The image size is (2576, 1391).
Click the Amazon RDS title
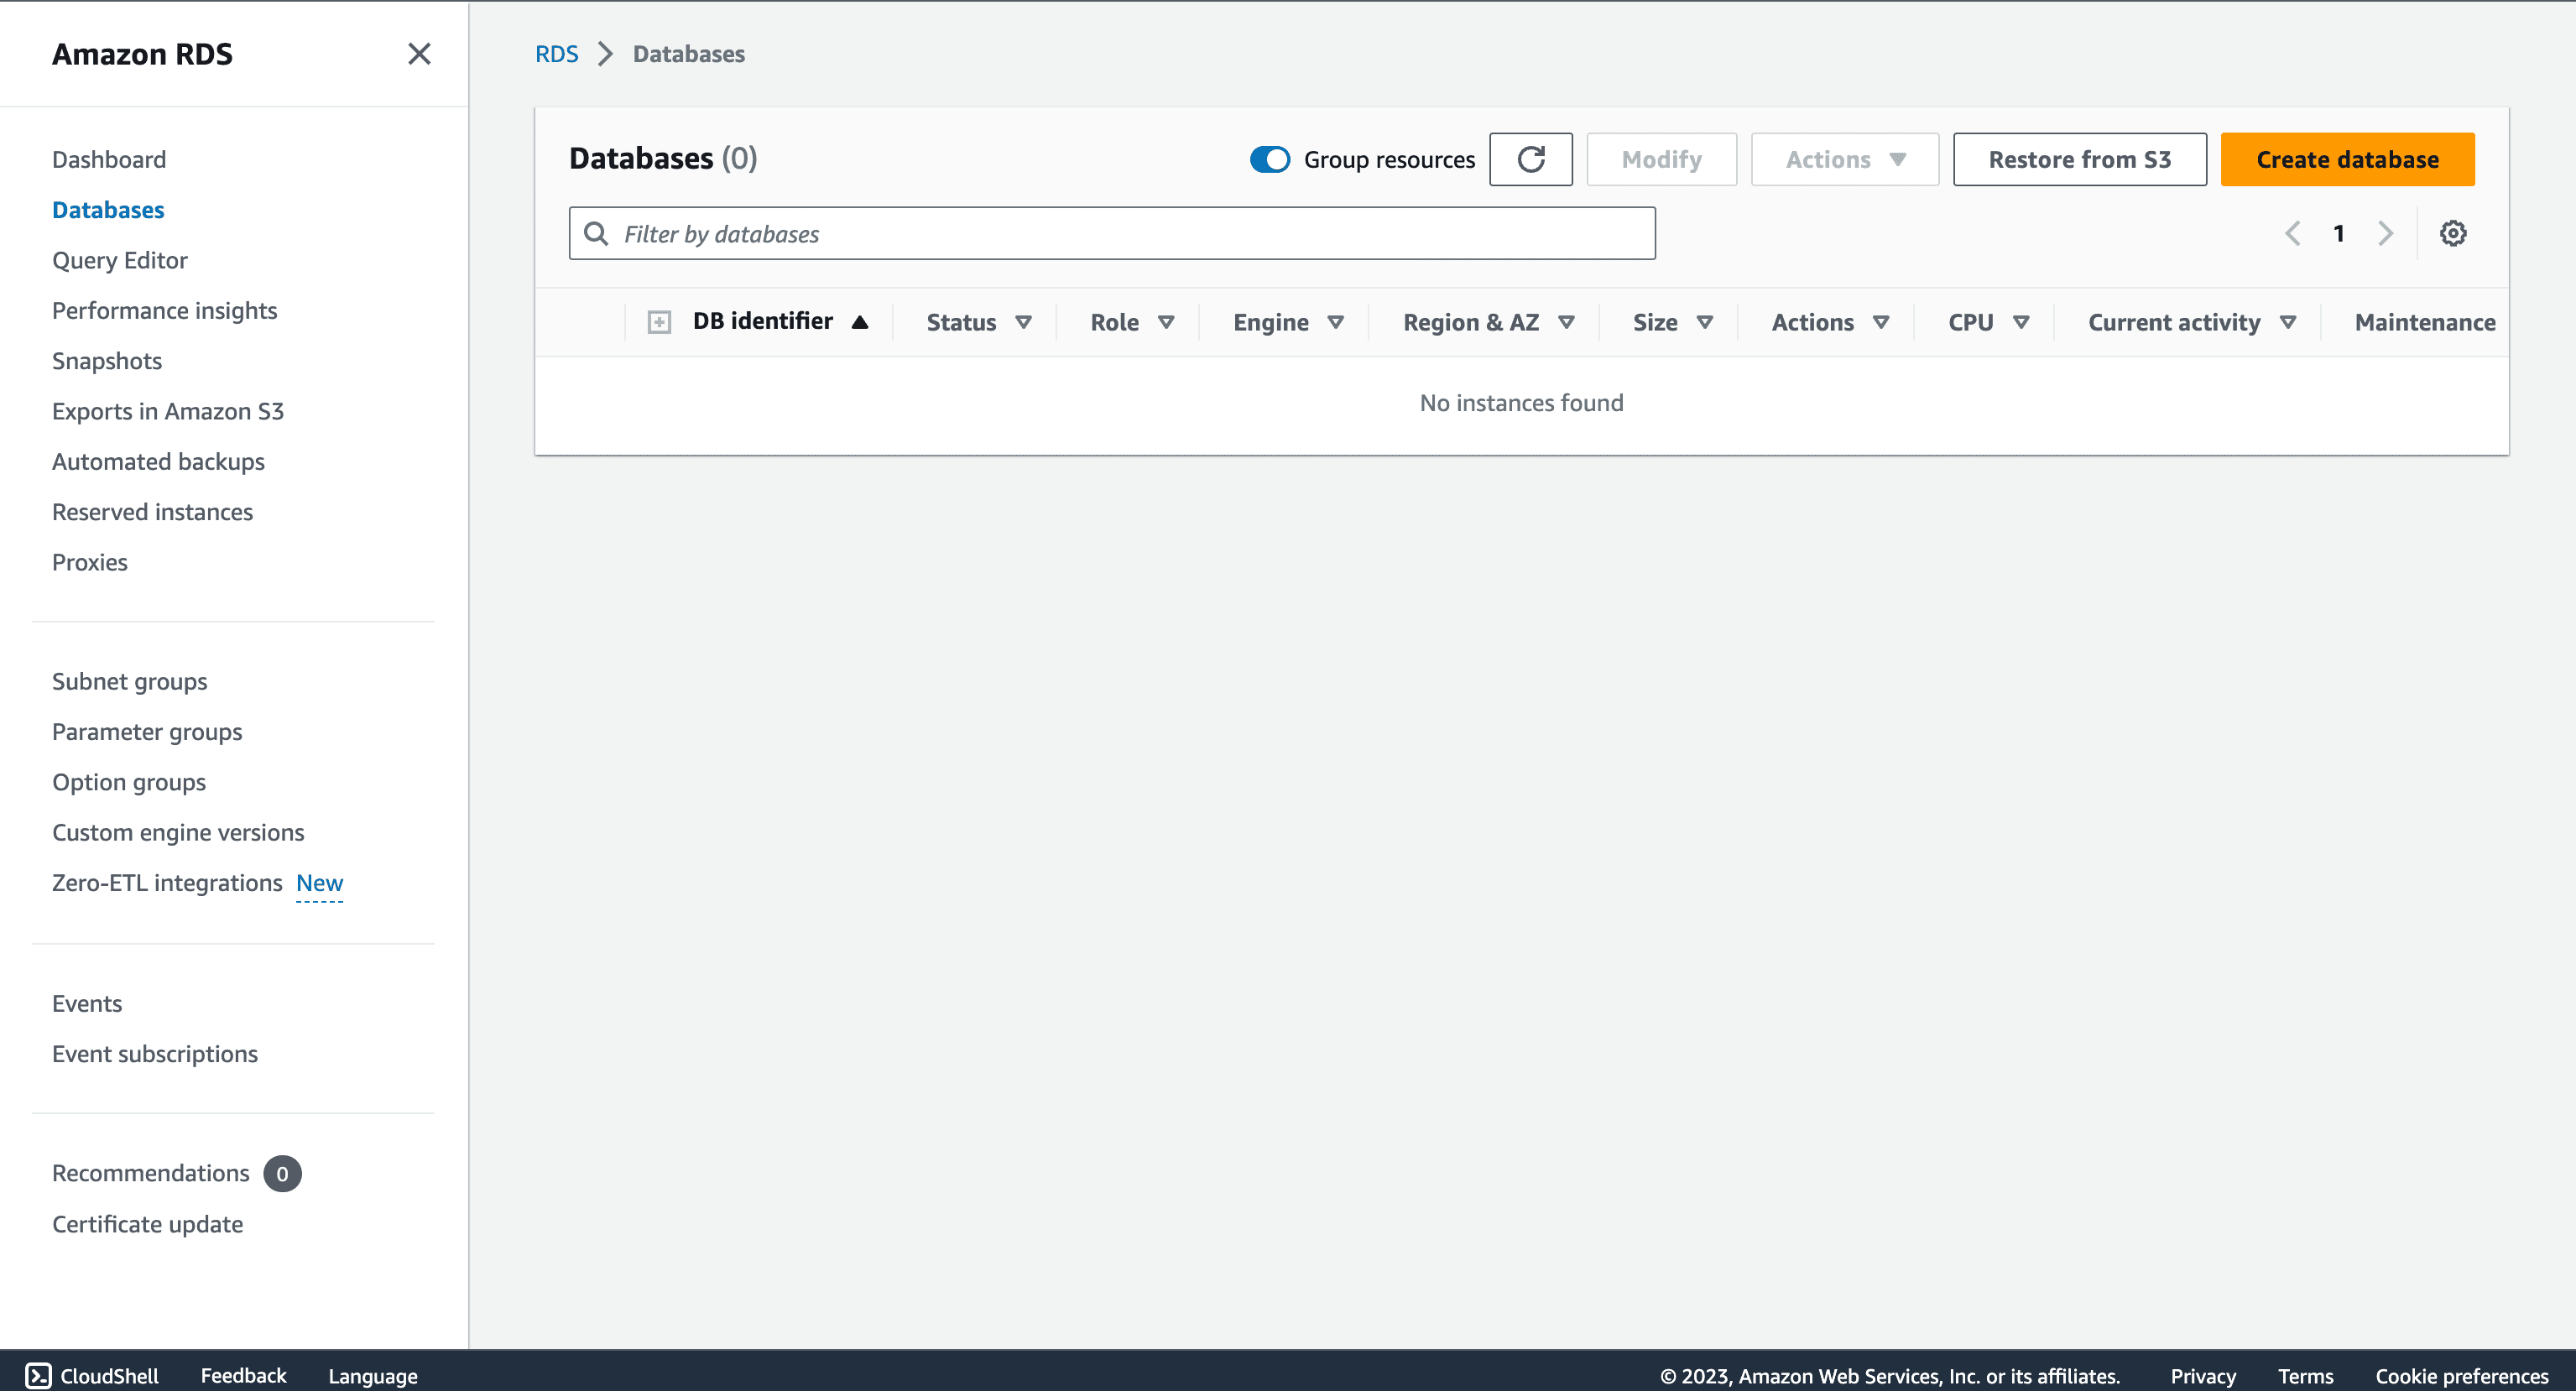coord(142,54)
